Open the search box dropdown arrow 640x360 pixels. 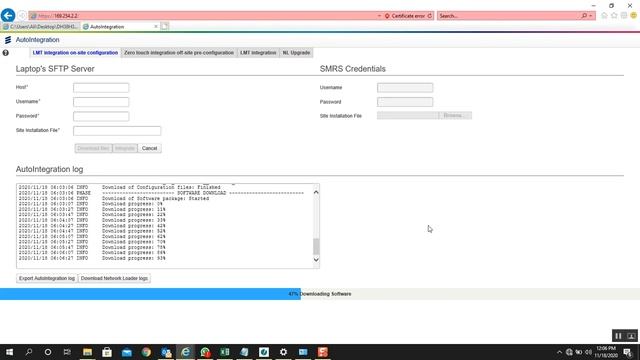tap(591, 16)
